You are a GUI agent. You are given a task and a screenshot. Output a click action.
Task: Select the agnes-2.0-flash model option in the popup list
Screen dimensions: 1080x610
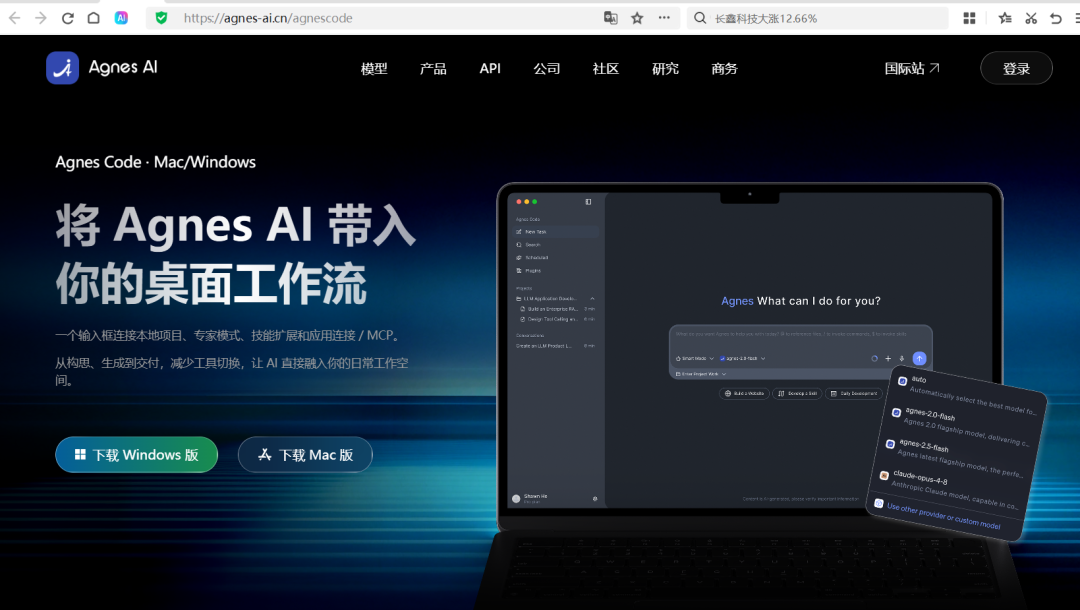click(960, 426)
